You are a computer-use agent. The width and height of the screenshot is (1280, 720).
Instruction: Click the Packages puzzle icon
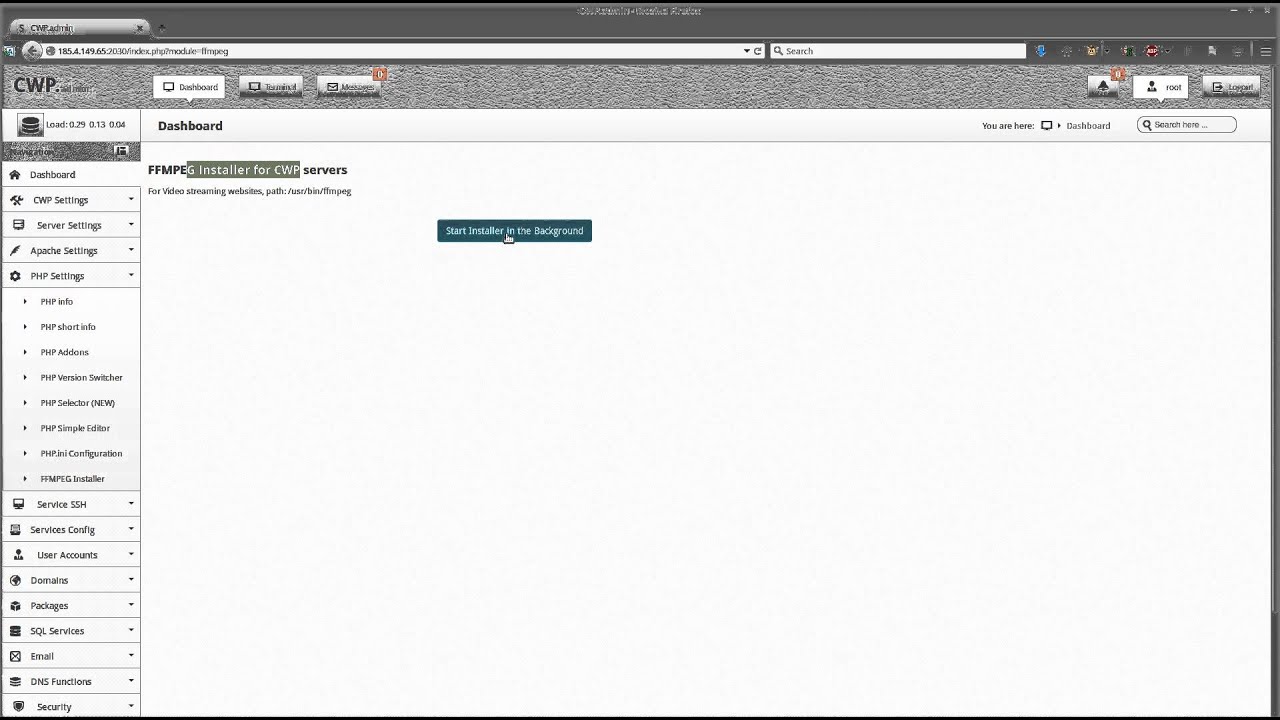tap(15, 606)
